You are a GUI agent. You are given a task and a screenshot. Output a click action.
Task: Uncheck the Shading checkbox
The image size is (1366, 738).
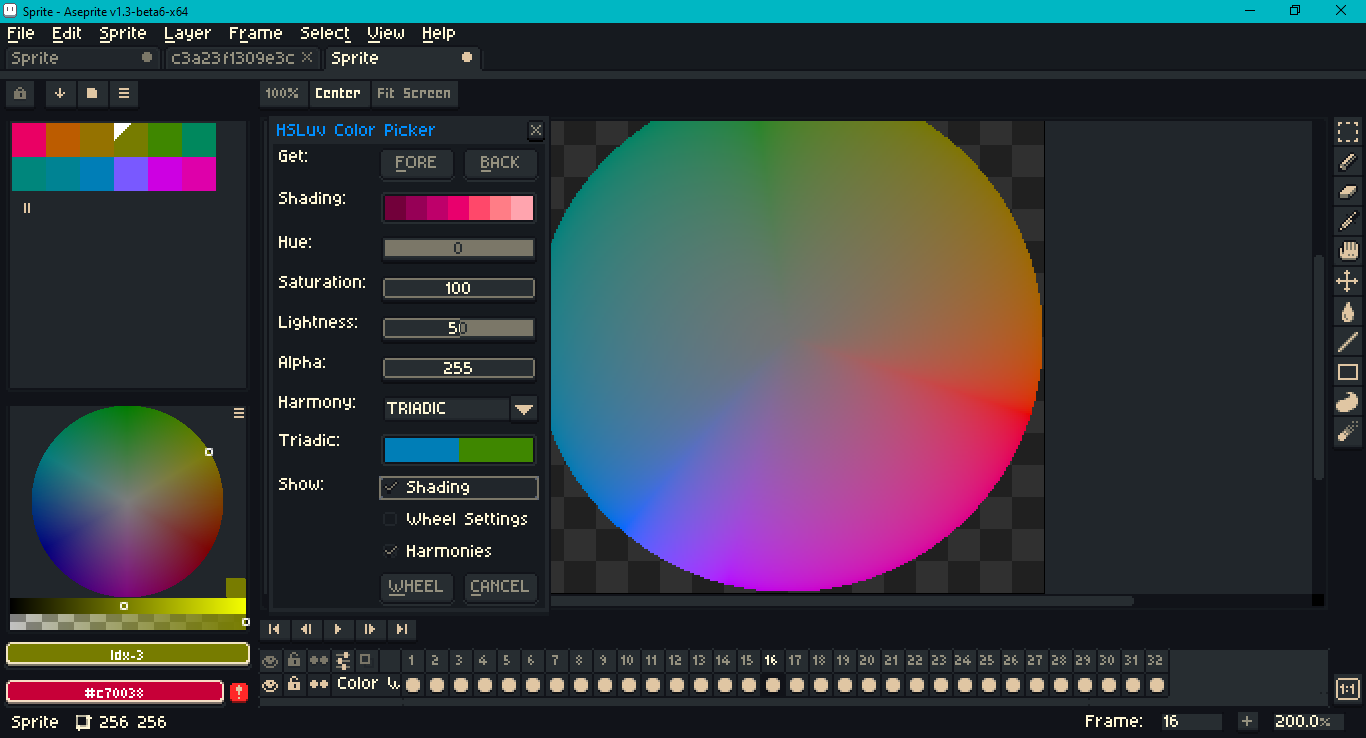tap(391, 487)
